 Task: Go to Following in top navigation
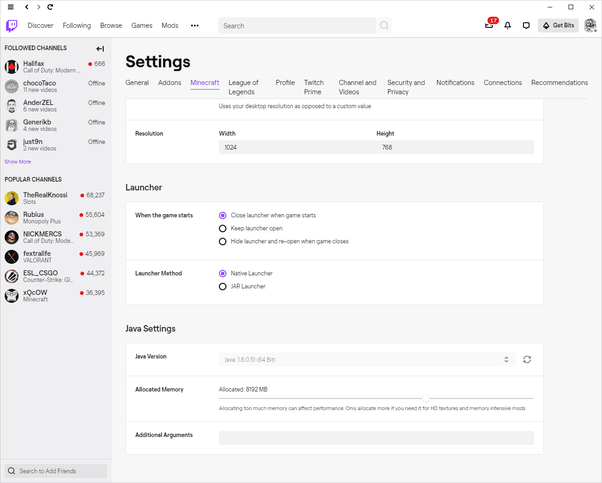(77, 26)
